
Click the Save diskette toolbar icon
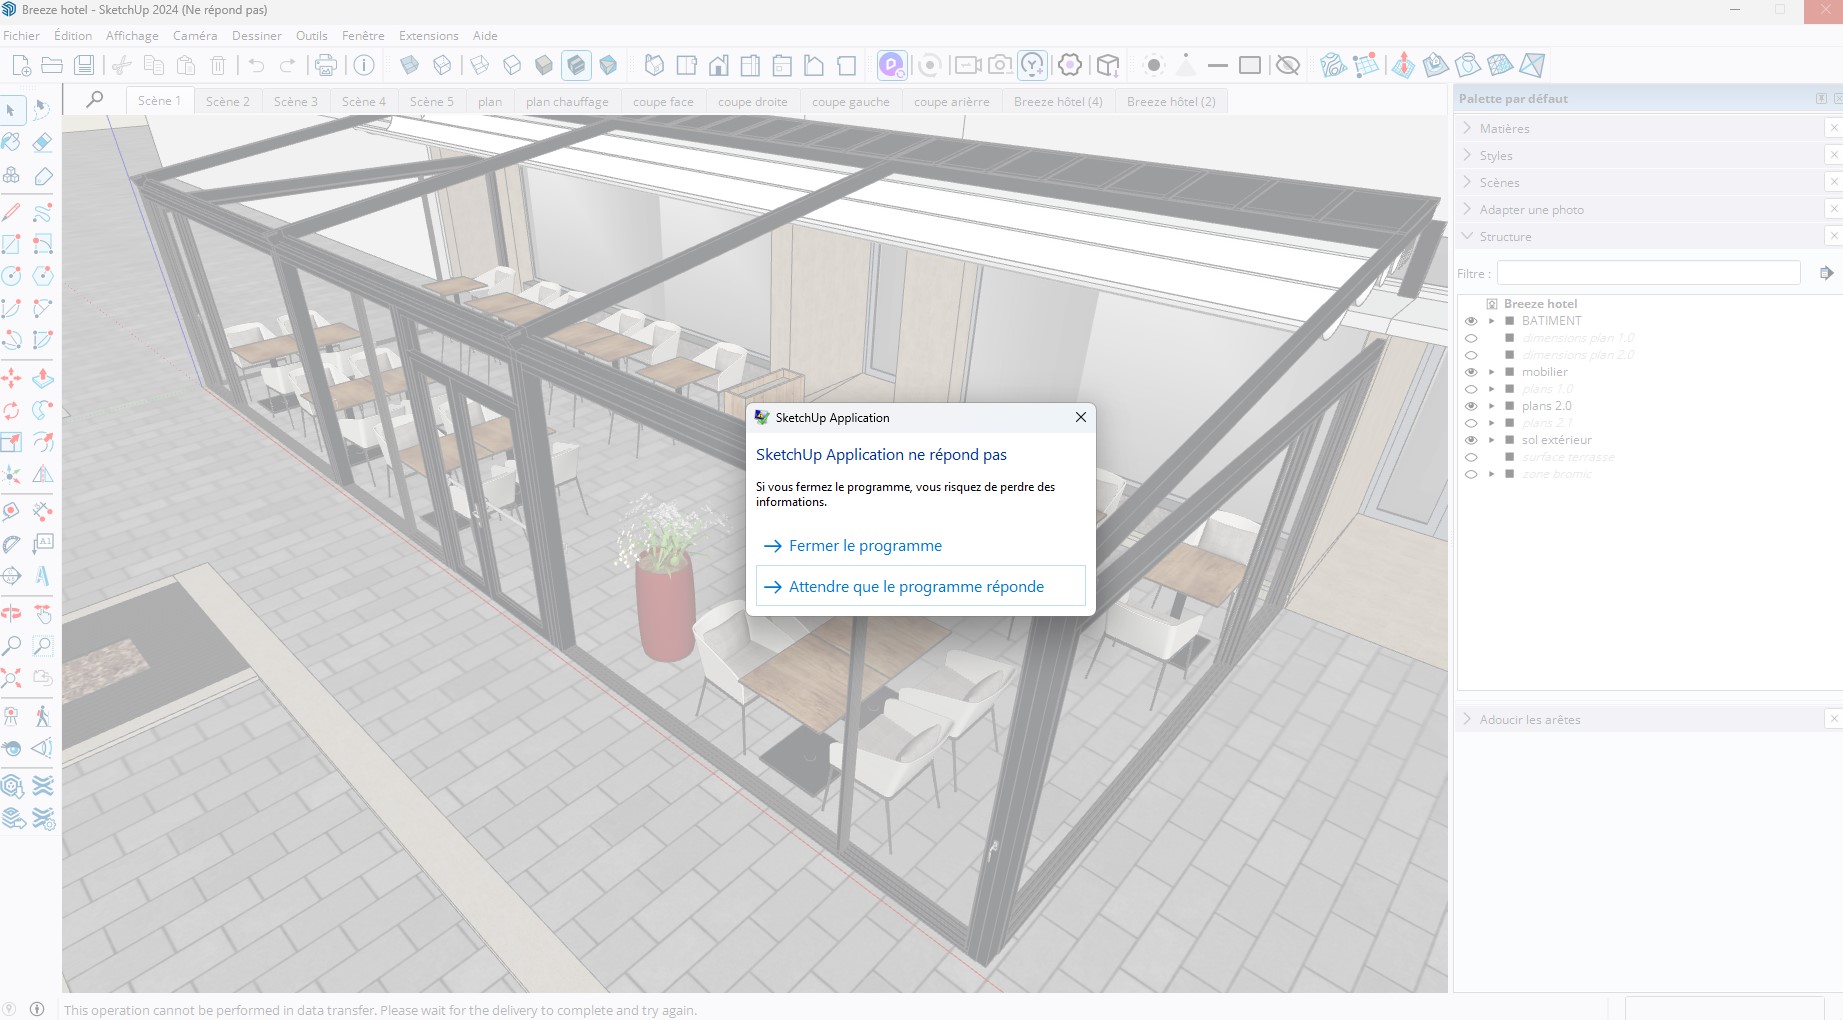click(x=84, y=65)
